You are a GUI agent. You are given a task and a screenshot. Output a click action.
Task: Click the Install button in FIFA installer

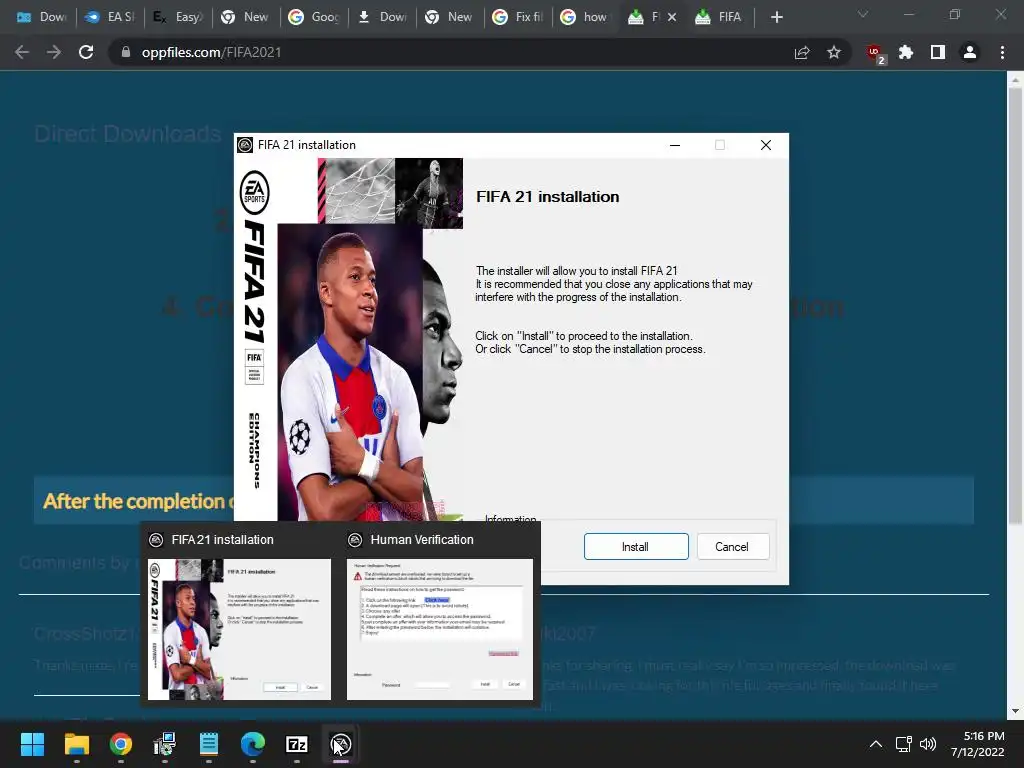pyautogui.click(x=635, y=547)
